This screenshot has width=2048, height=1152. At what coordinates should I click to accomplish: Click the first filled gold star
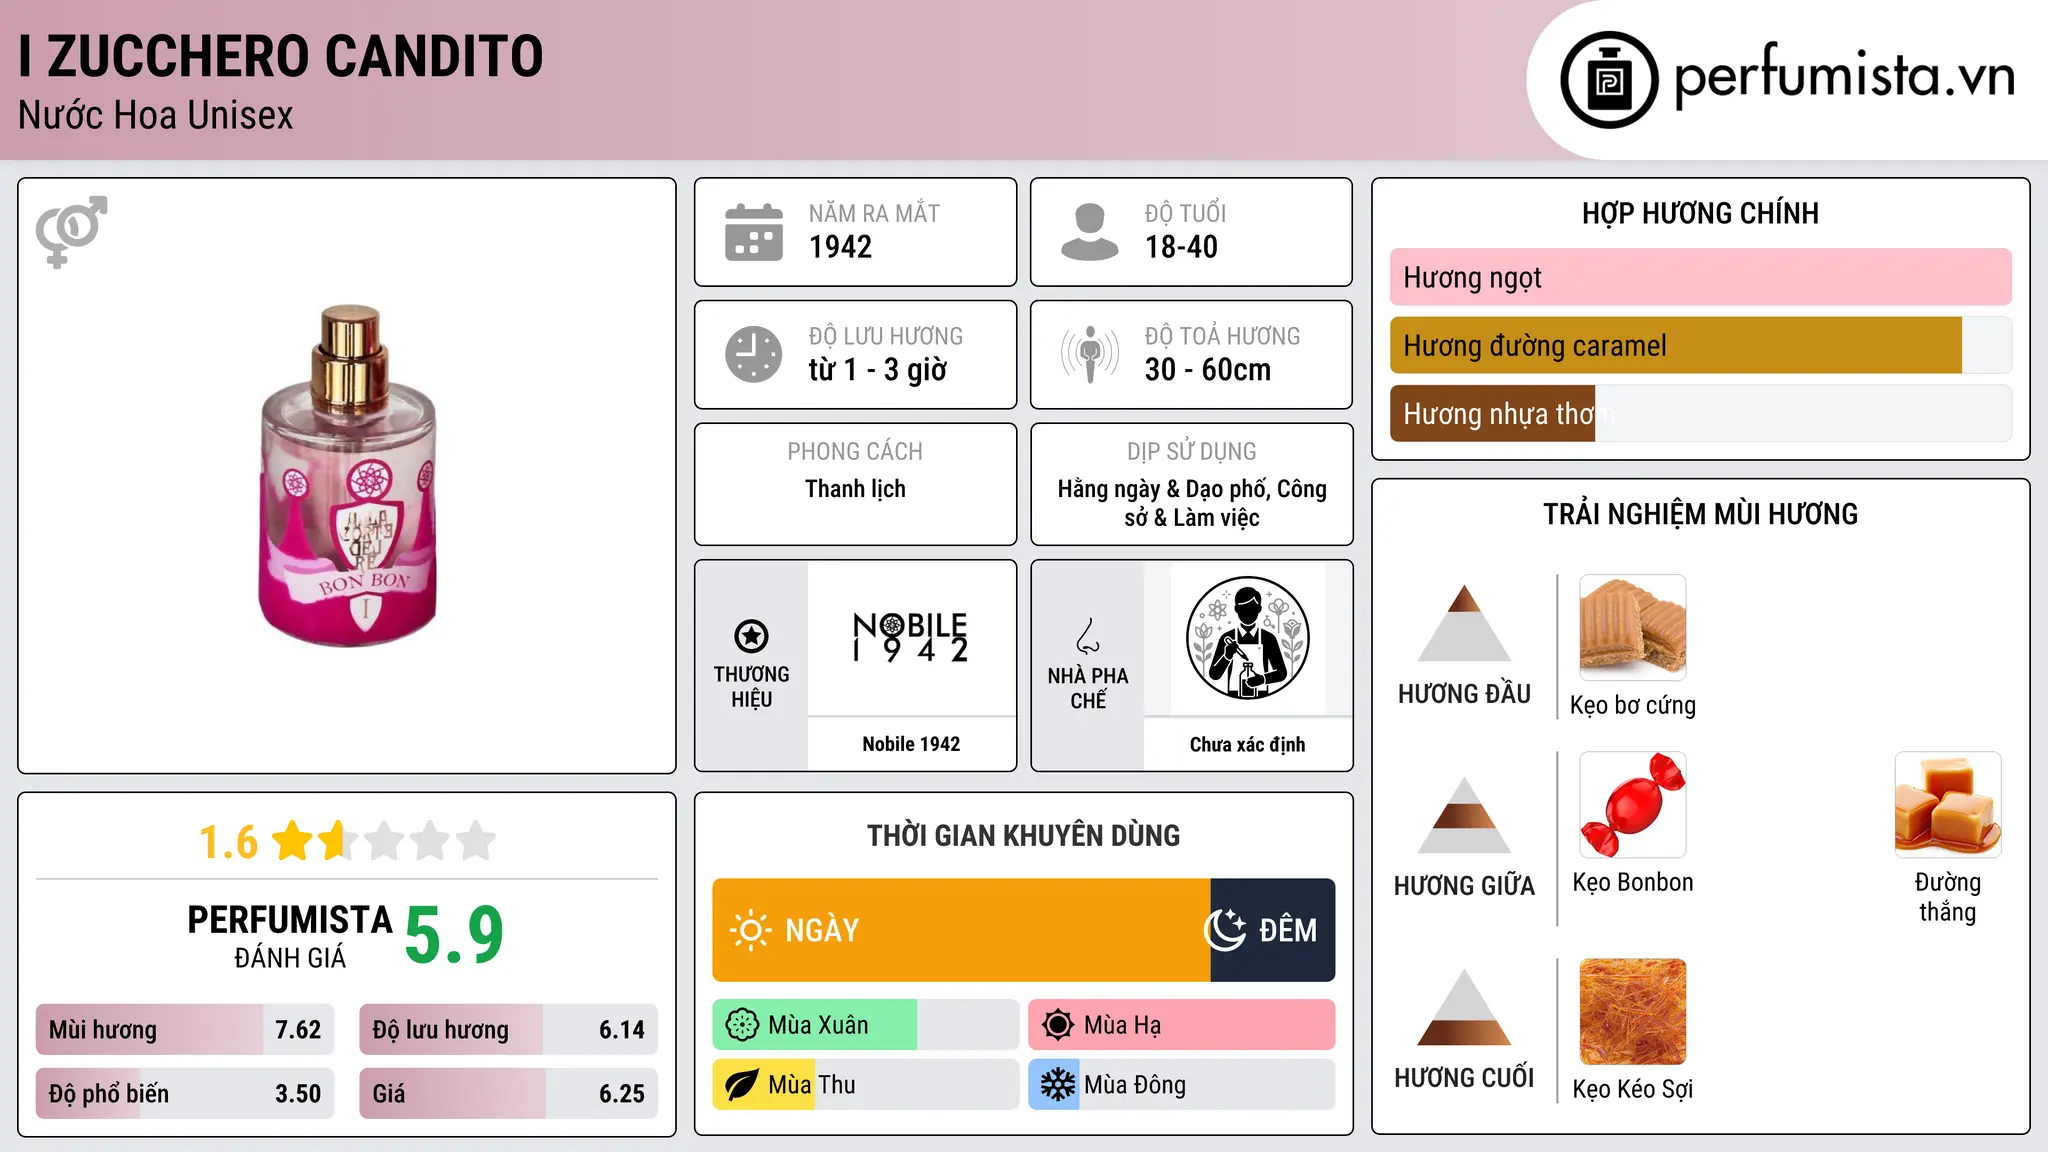click(x=293, y=841)
